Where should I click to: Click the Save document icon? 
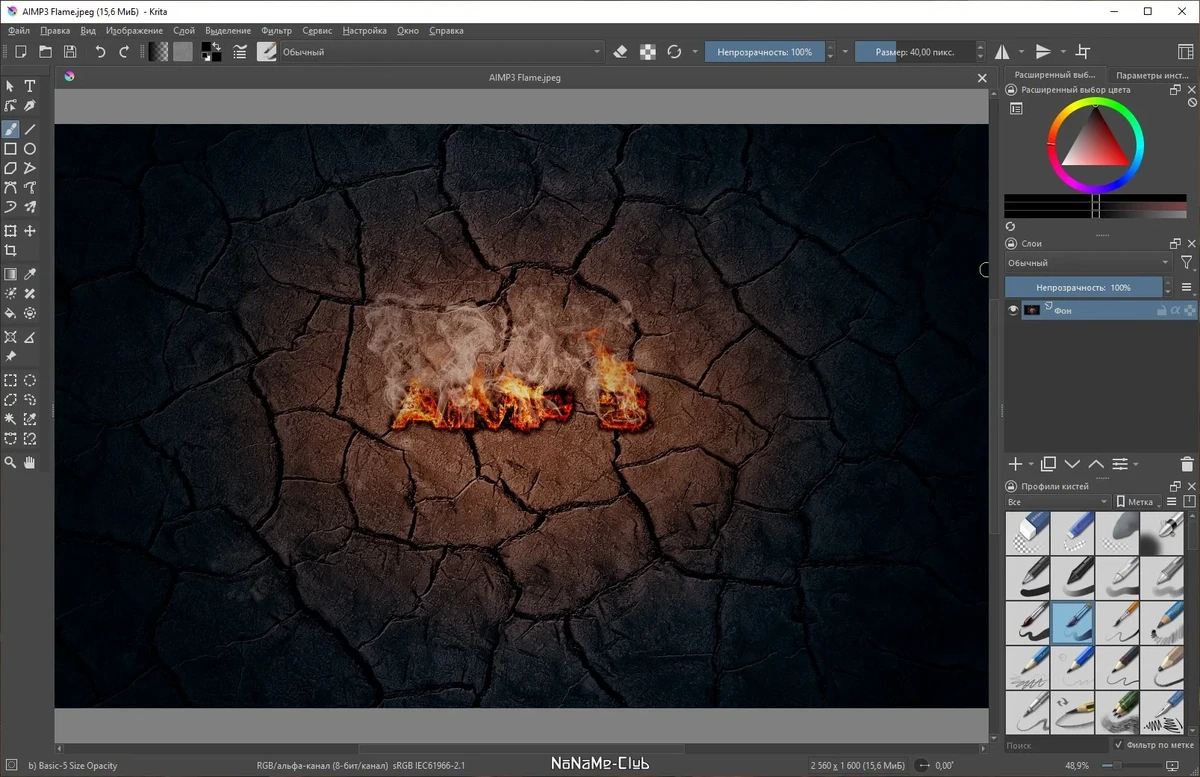69,51
